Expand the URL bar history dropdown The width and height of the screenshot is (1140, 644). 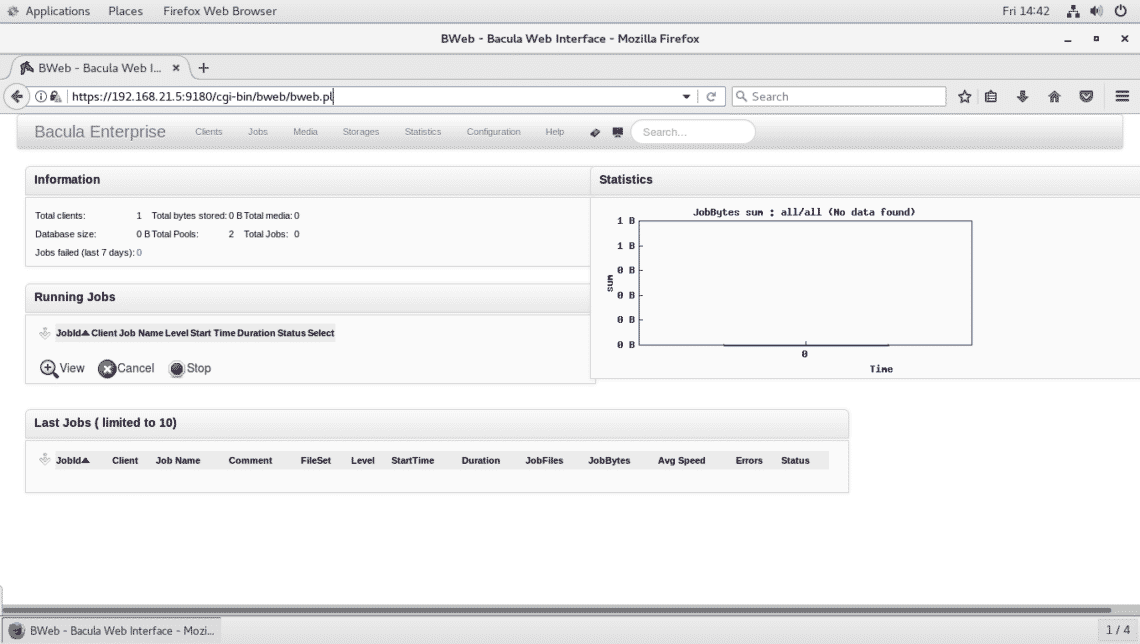point(686,97)
